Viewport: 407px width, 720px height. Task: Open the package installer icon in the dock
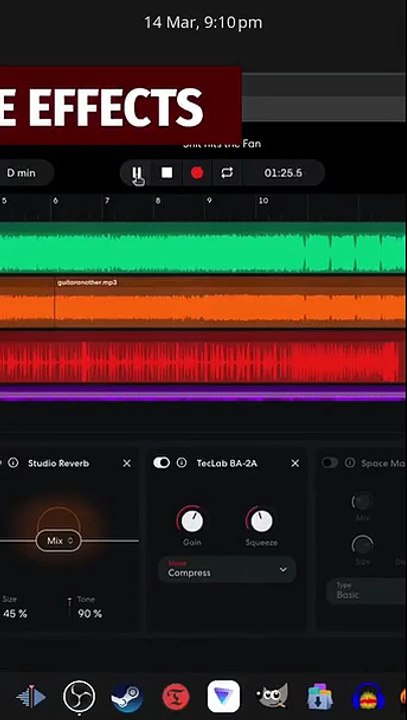tap(320, 697)
